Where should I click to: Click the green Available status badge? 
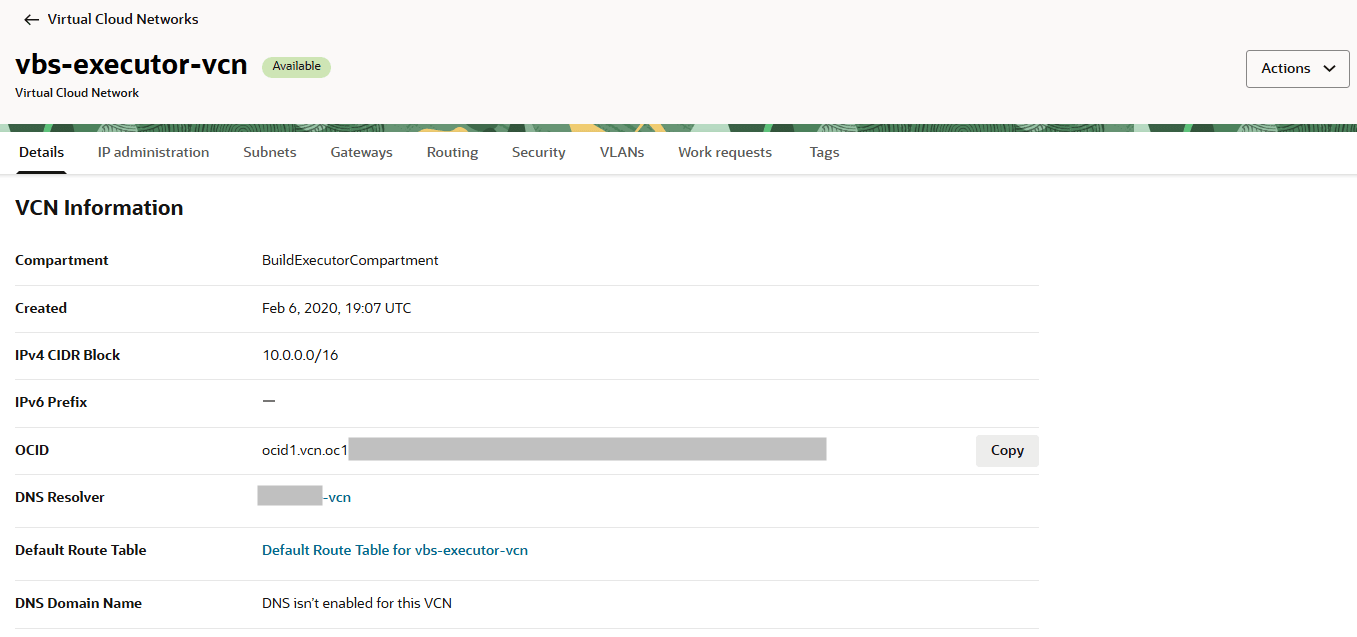tap(296, 66)
